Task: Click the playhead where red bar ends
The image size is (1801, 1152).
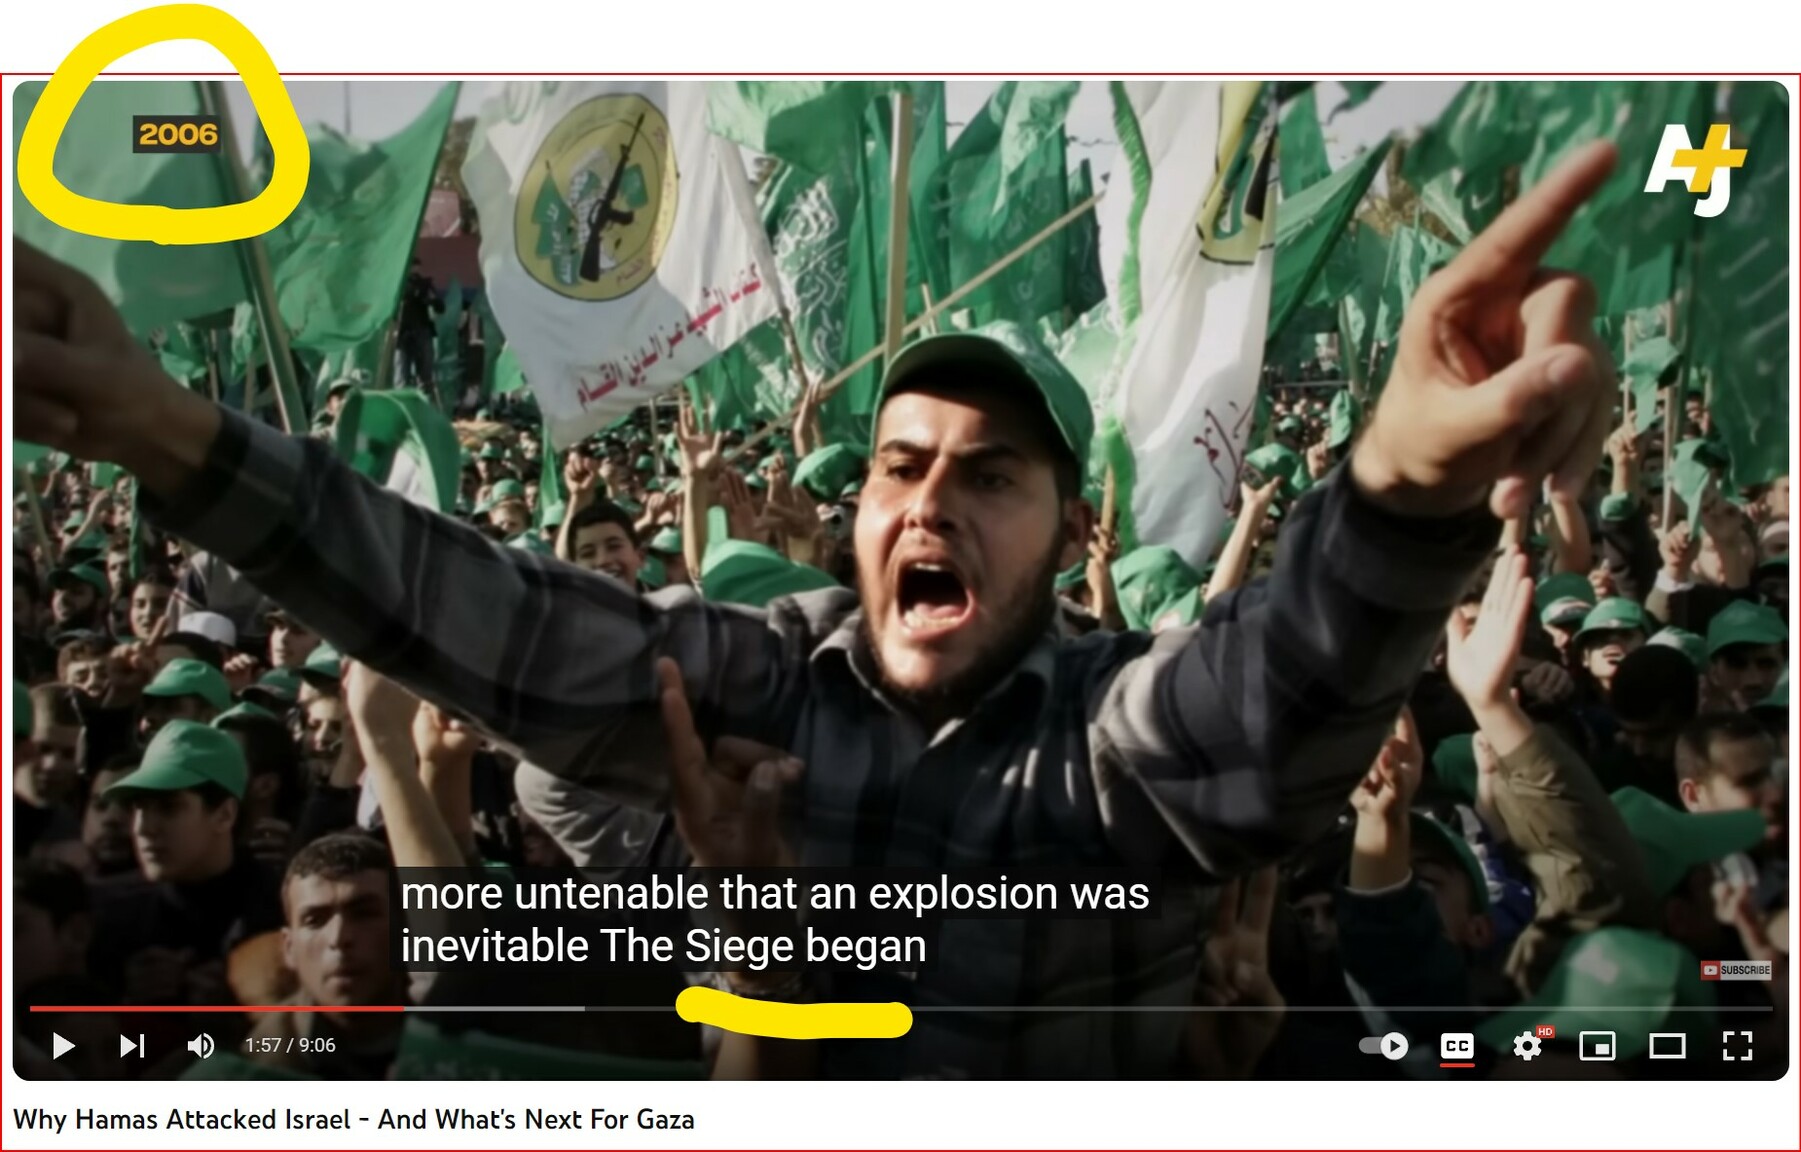Action: tap(405, 1008)
